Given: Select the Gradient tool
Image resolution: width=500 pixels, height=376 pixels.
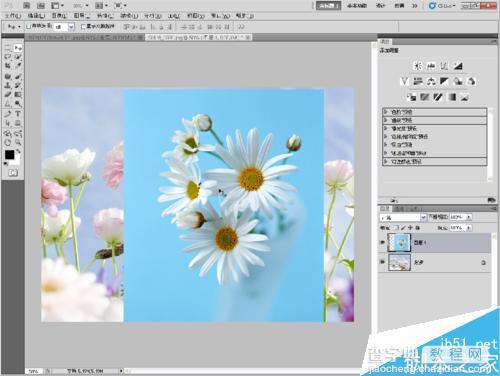Looking at the screenshot, I should [18, 95].
